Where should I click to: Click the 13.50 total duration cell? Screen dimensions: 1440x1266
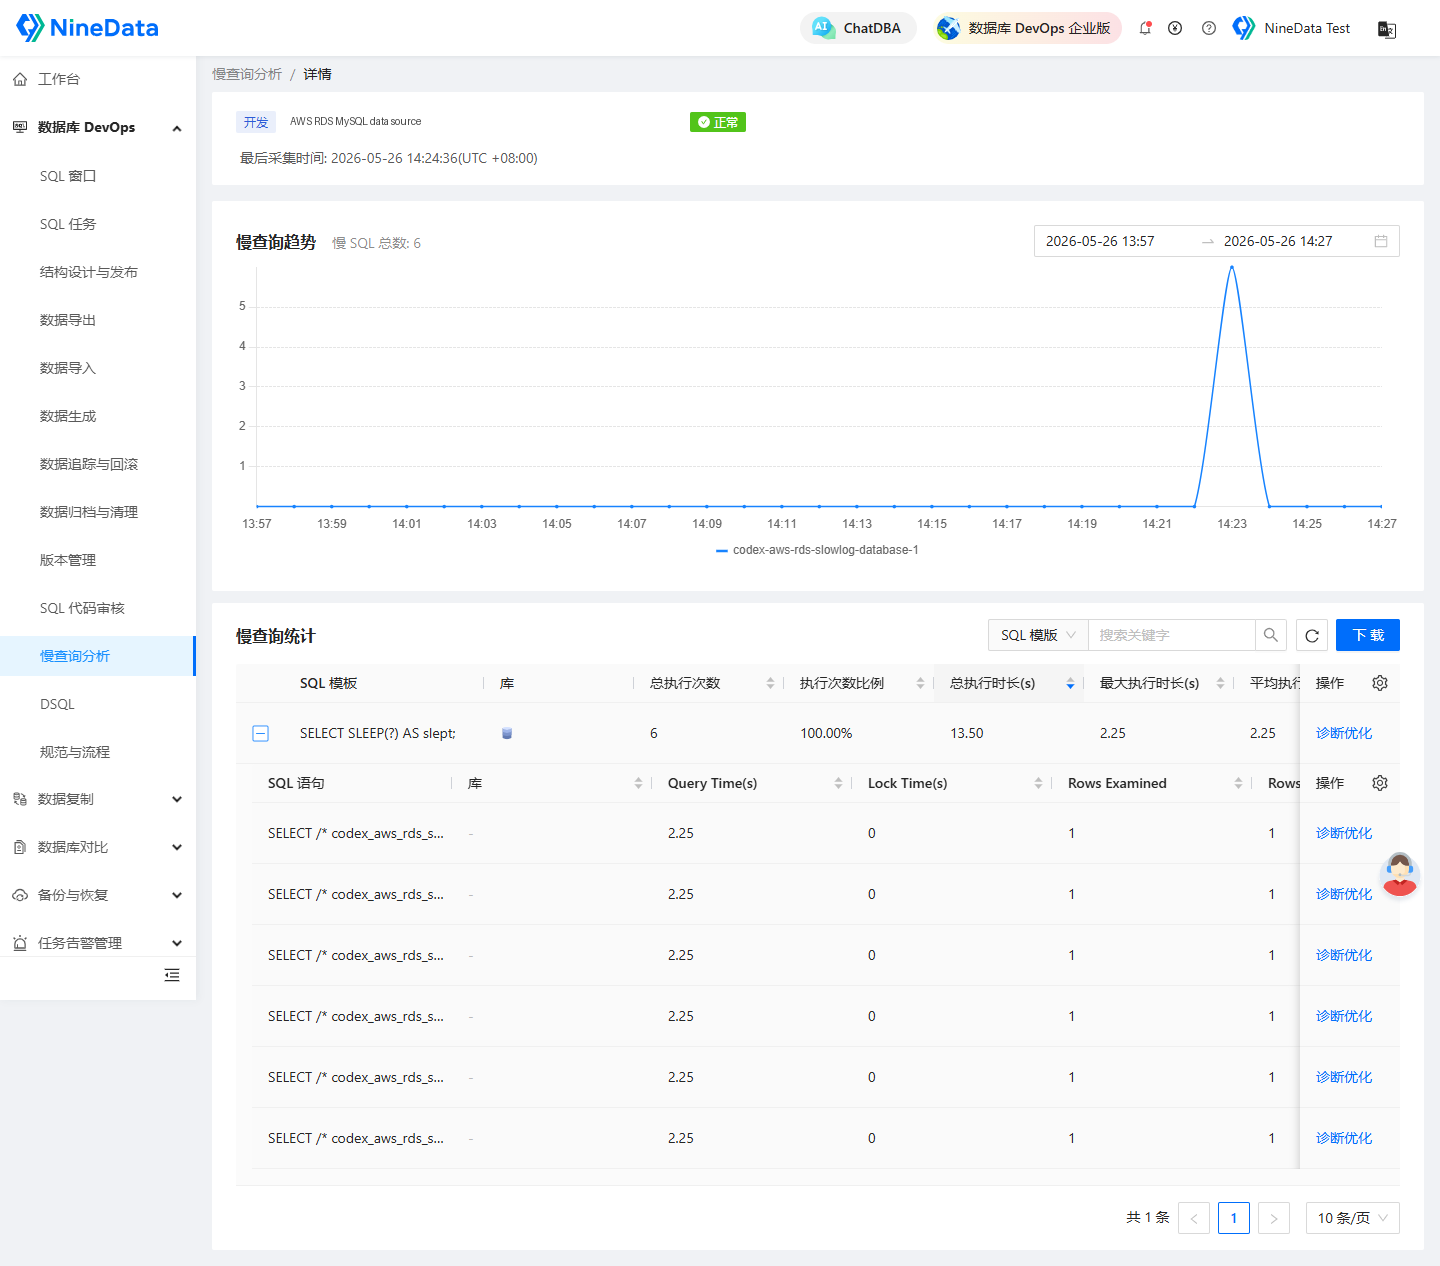pyautogui.click(x=967, y=733)
